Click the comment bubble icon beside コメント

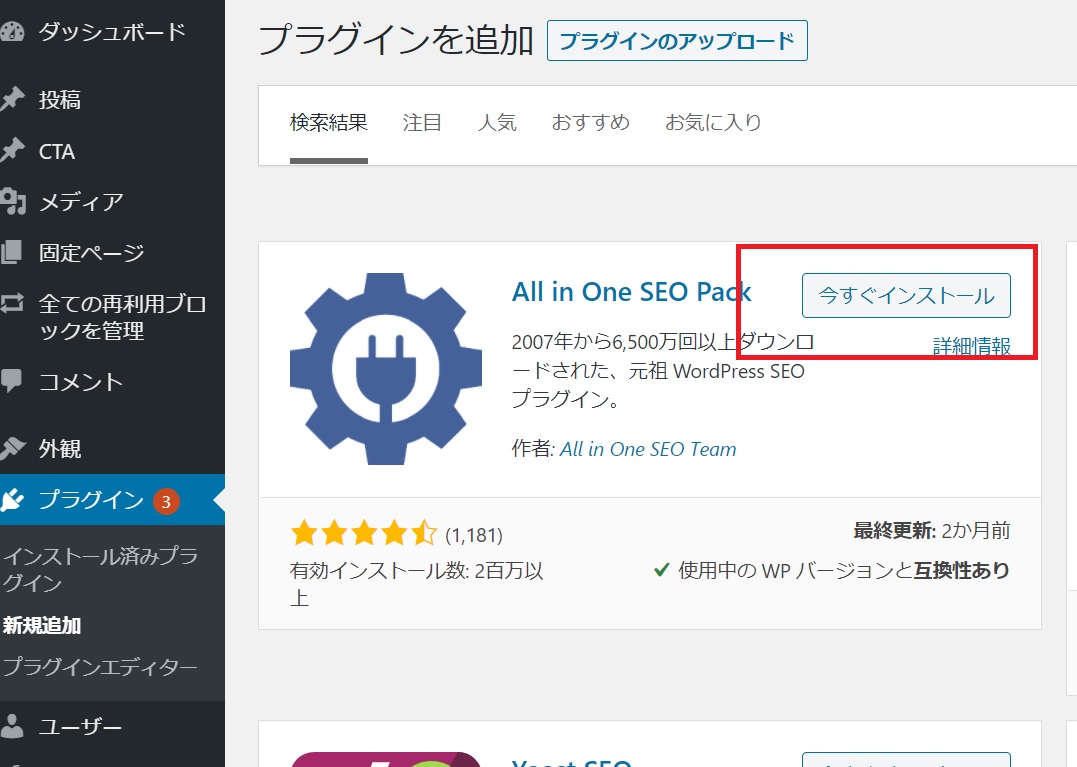tap(11, 381)
